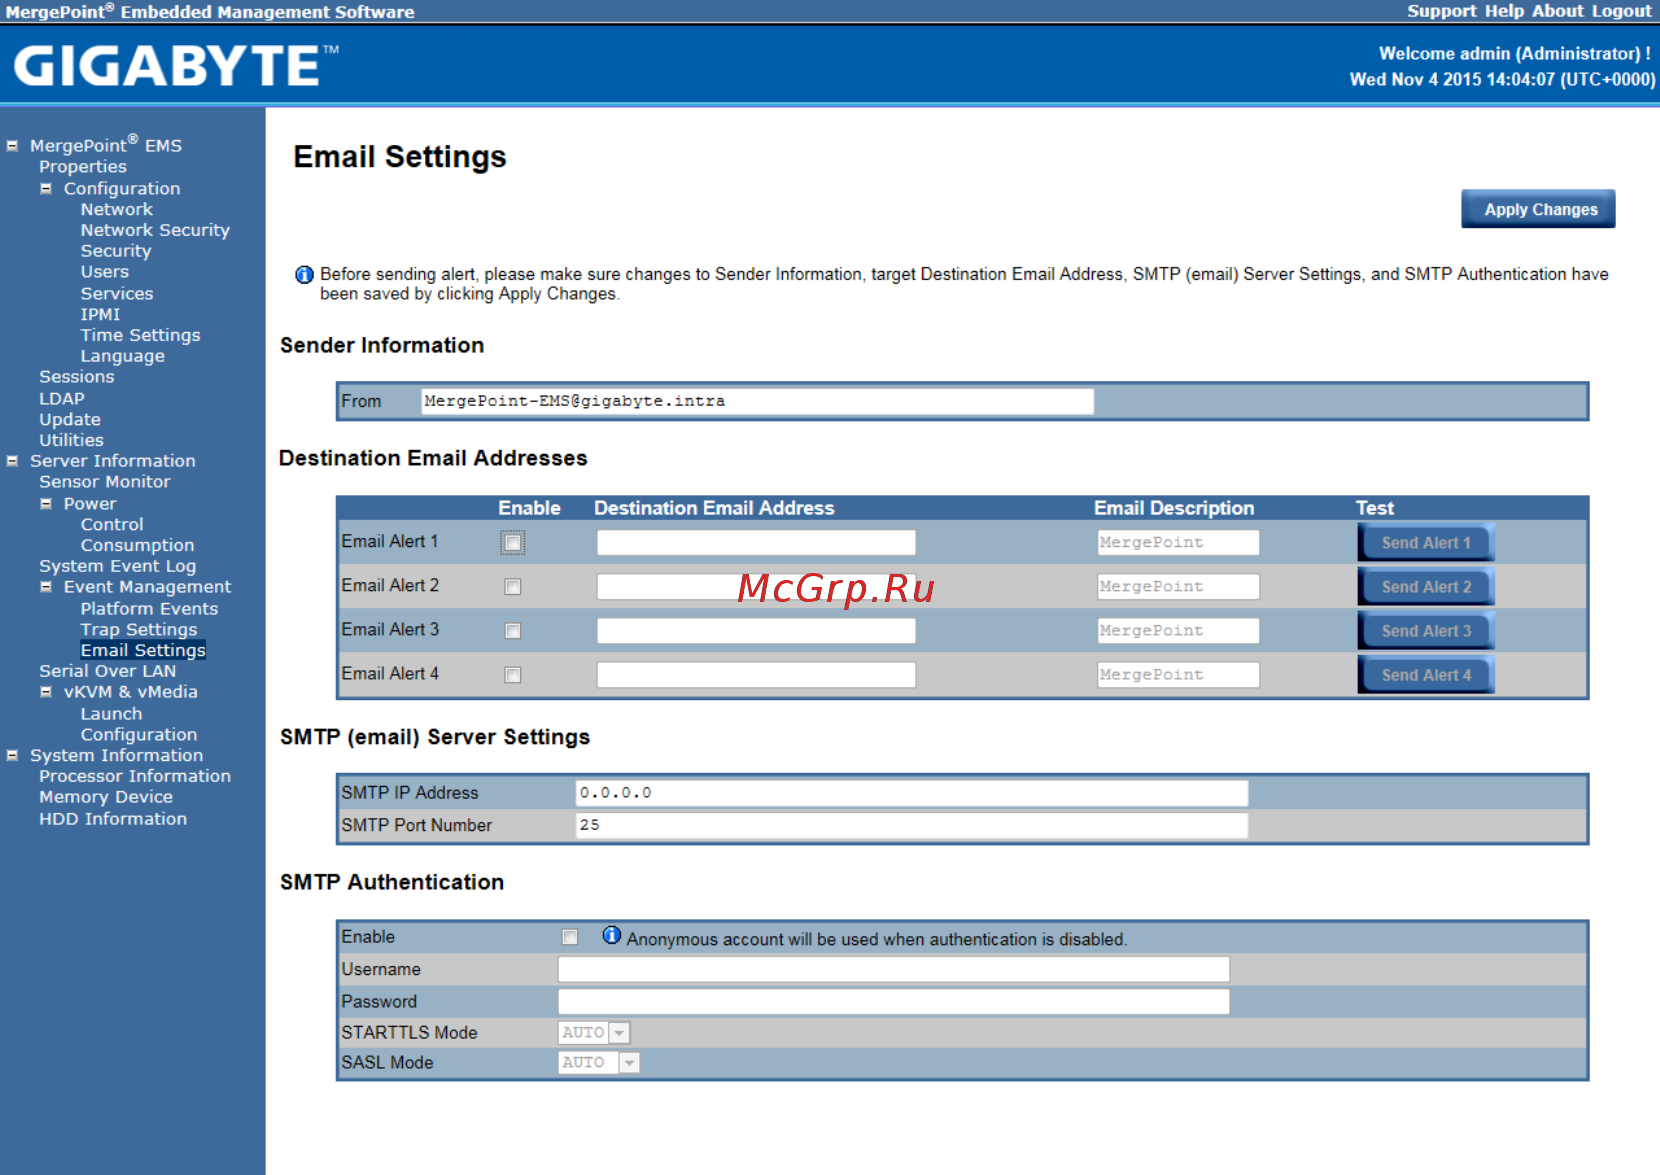The width and height of the screenshot is (1660, 1175).
Task: Open Network under Configuration
Action: (117, 210)
